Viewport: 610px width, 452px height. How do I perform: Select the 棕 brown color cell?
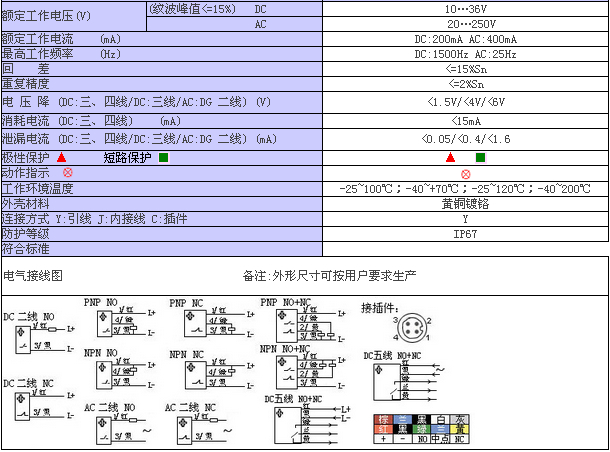coord(383,419)
